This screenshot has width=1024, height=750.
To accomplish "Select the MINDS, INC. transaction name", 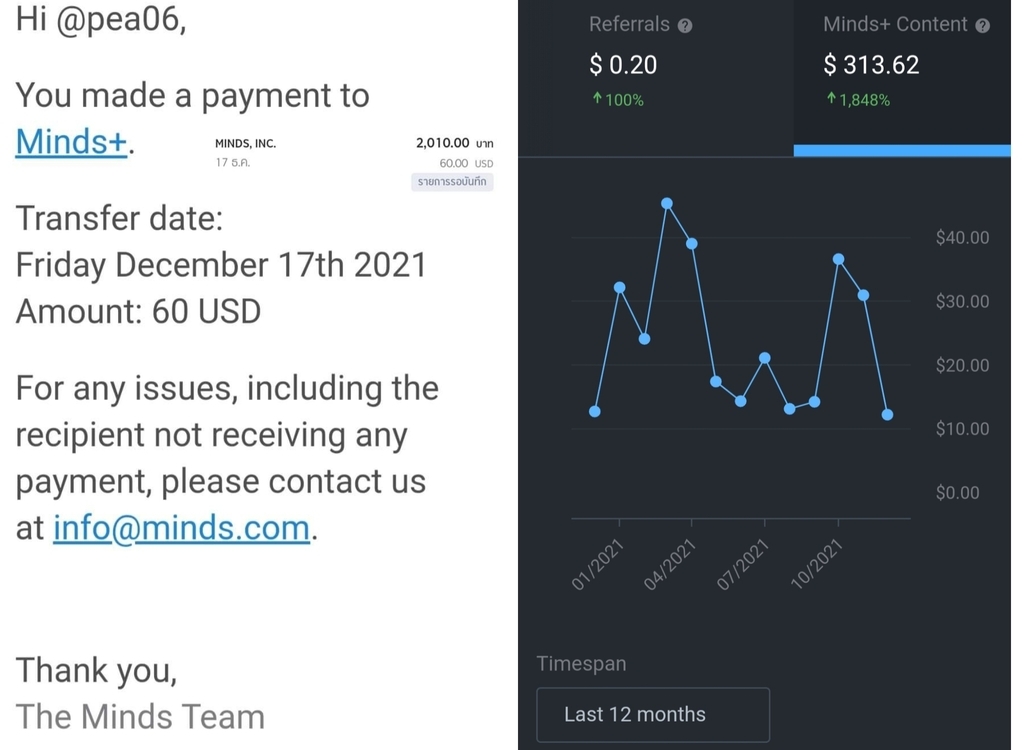I will tap(245, 144).
